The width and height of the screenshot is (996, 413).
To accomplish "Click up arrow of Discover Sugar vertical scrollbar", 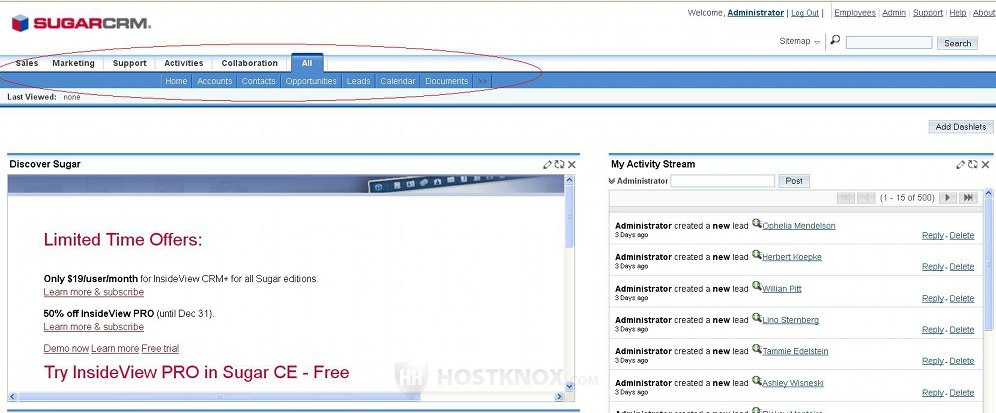I will pyautogui.click(x=569, y=180).
